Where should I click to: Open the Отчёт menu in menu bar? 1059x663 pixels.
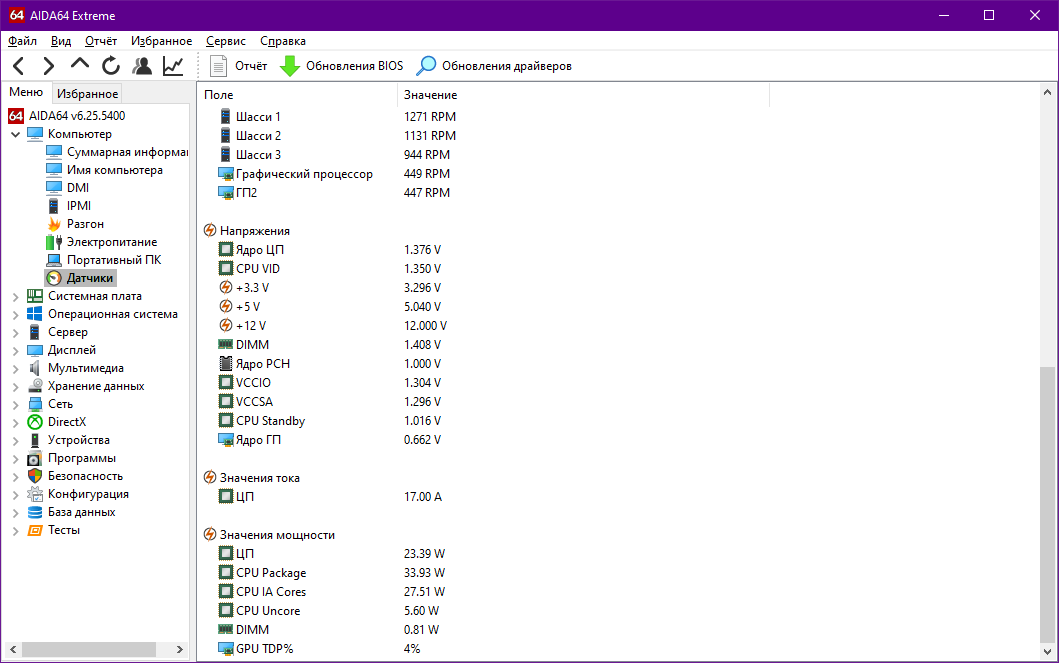point(101,41)
